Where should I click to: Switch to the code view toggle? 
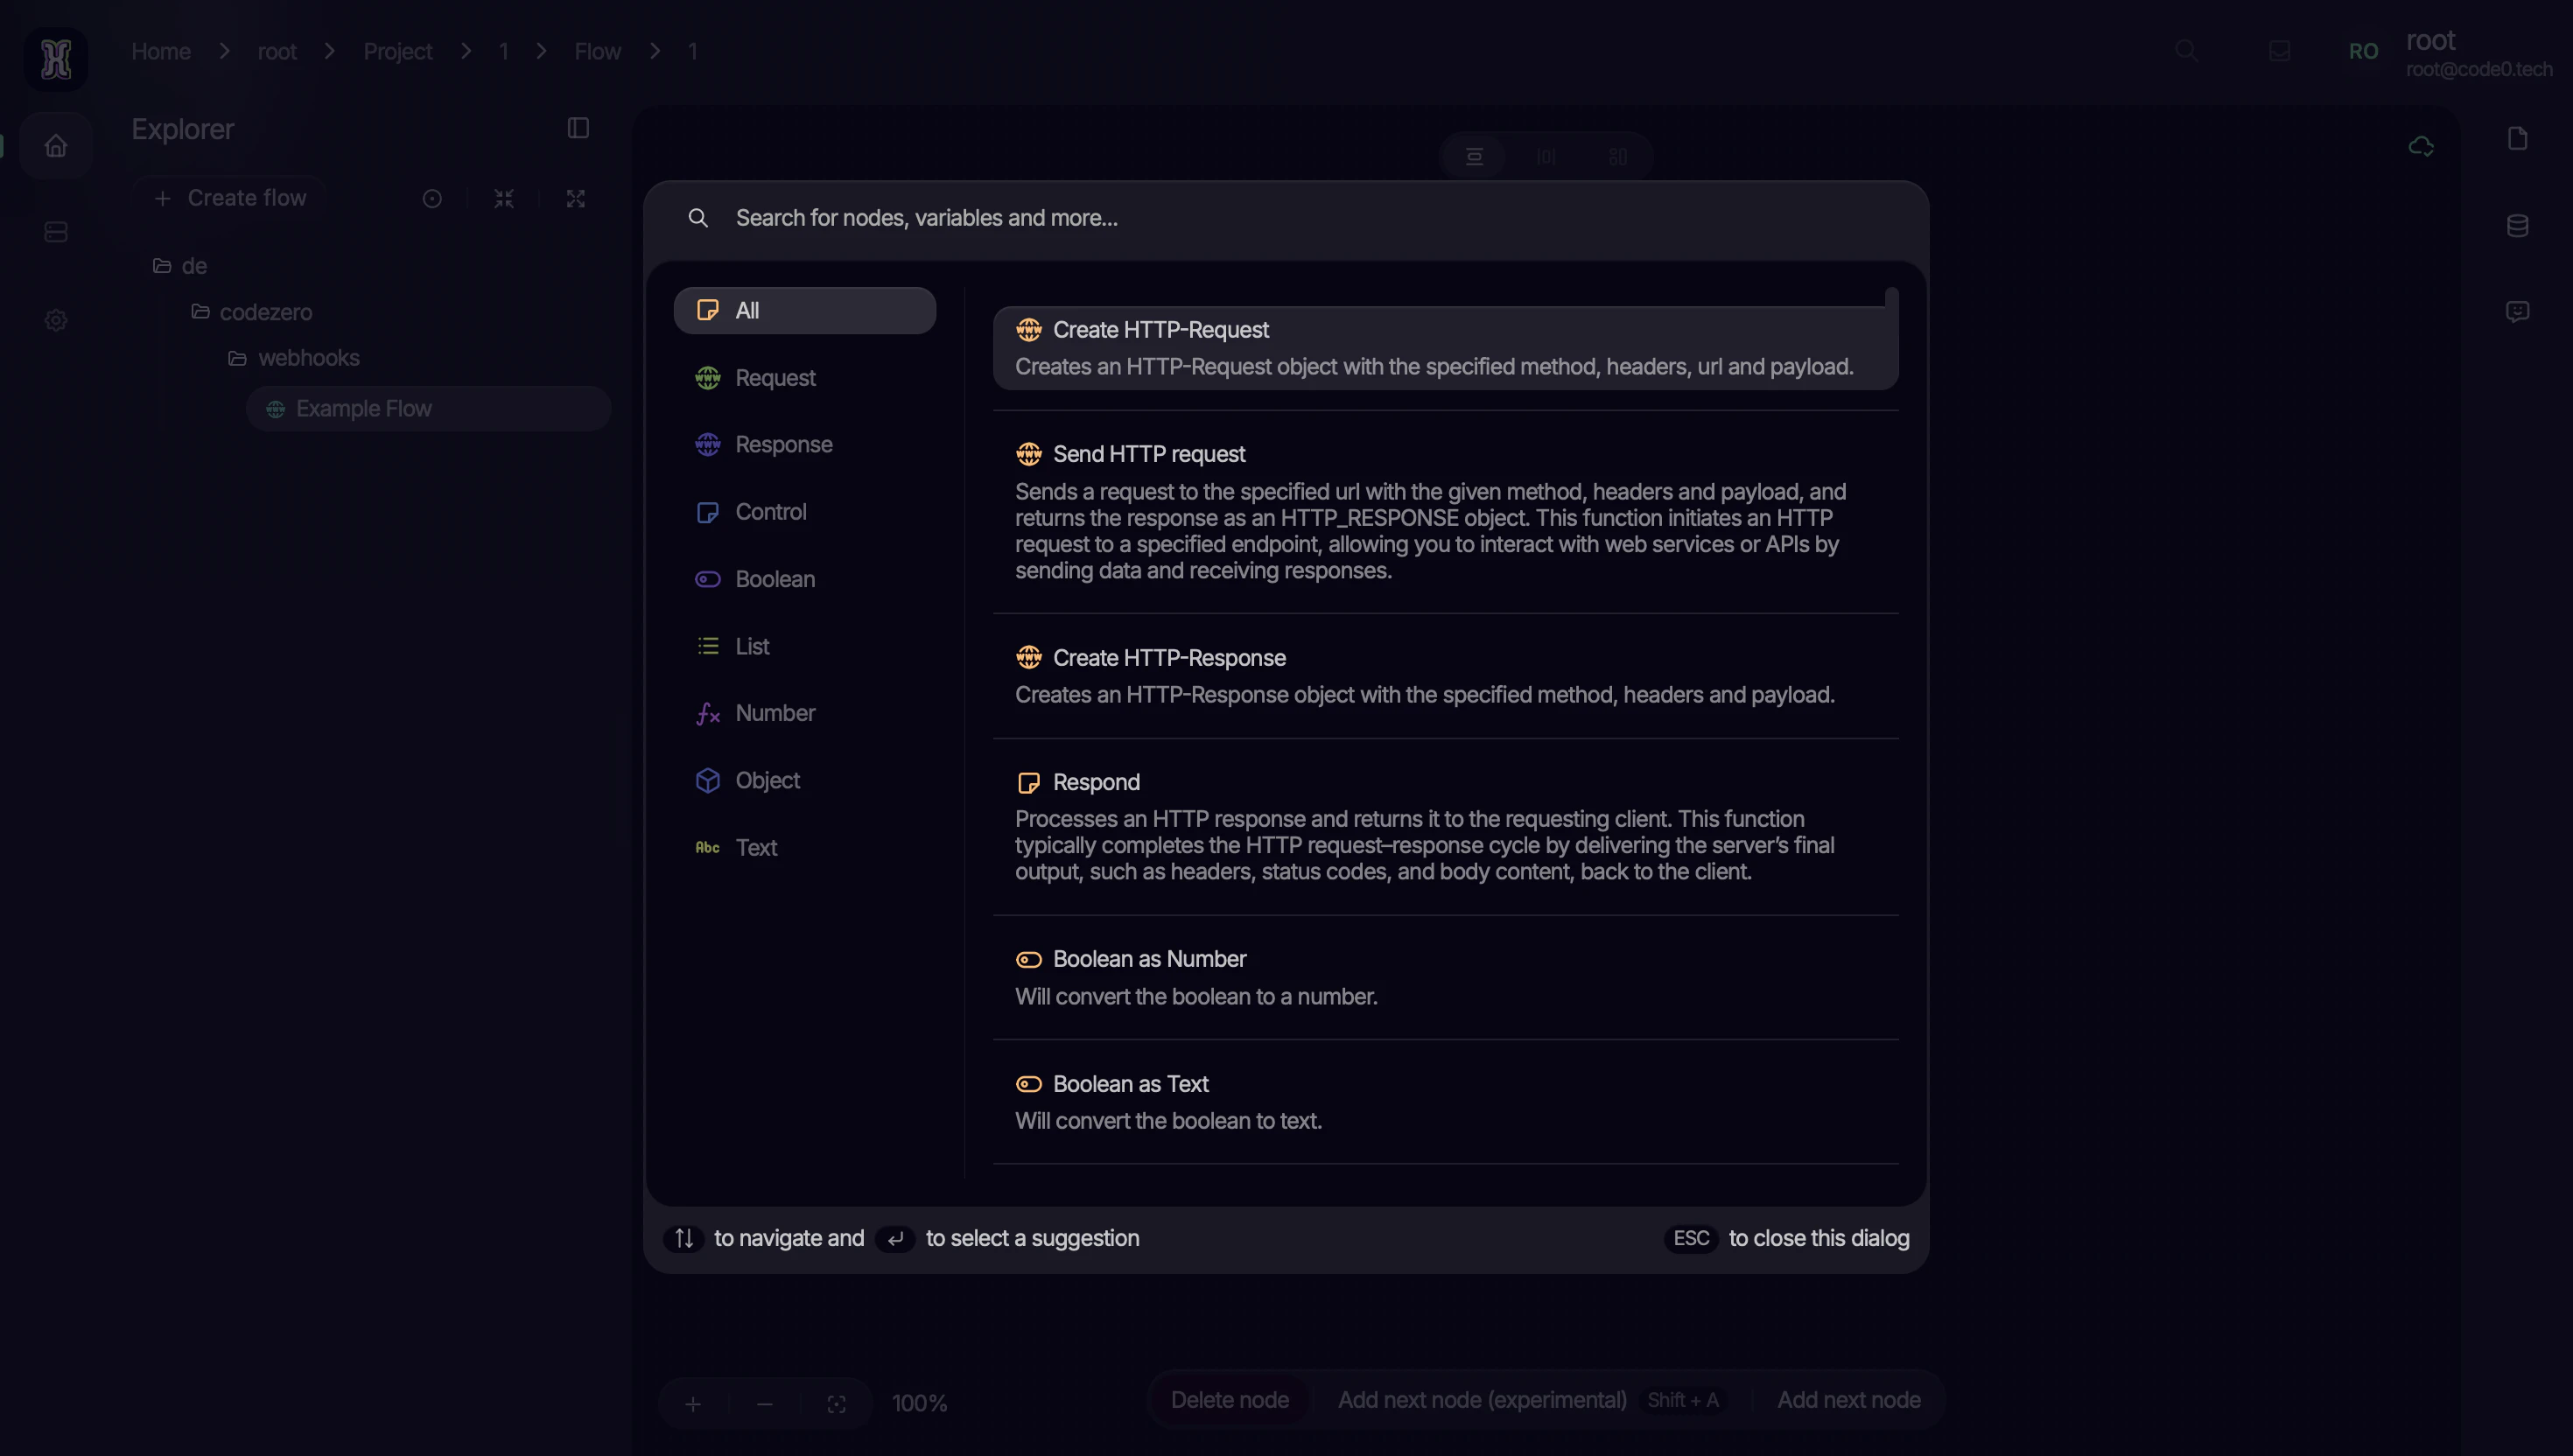pyautogui.click(x=1546, y=157)
